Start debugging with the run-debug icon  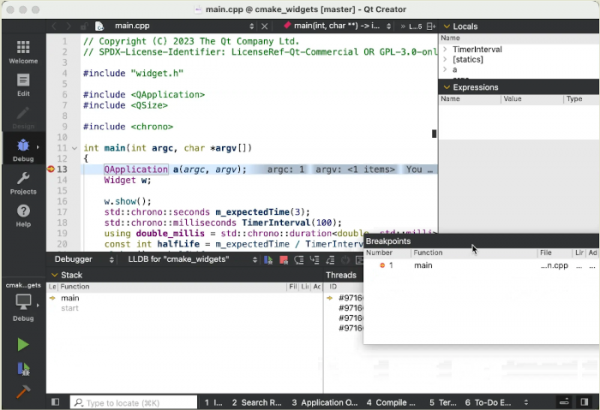pyautogui.click(x=23, y=368)
